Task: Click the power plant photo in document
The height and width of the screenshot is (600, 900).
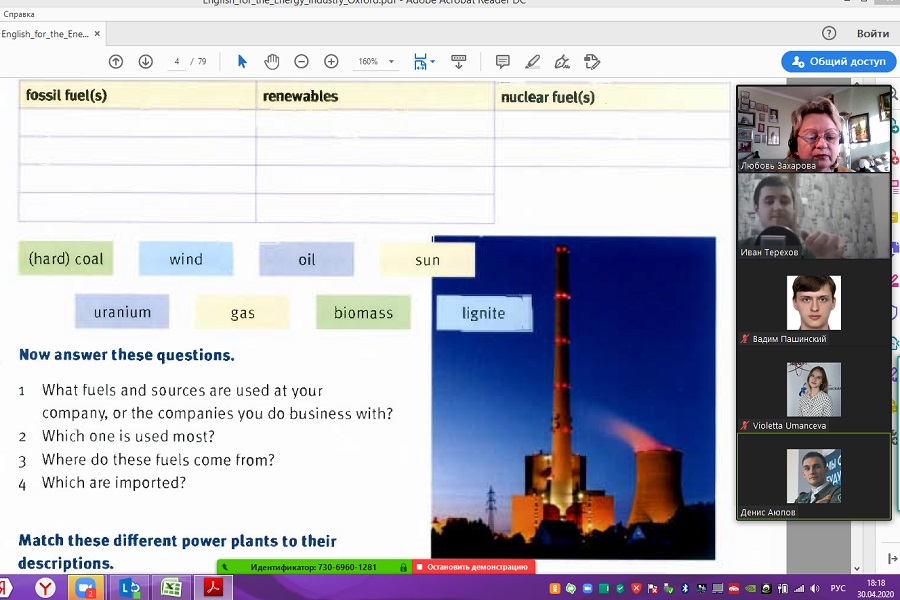Action: tap(573, 397)
